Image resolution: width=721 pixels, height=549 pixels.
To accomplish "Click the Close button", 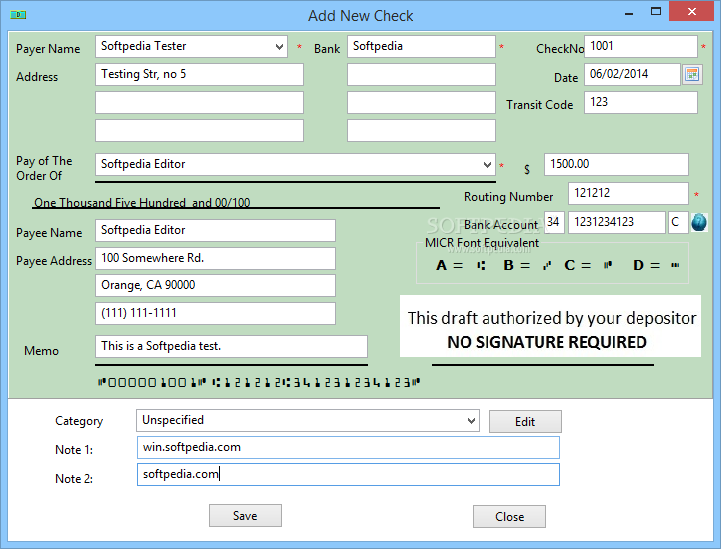I will (x=509, y=516).
